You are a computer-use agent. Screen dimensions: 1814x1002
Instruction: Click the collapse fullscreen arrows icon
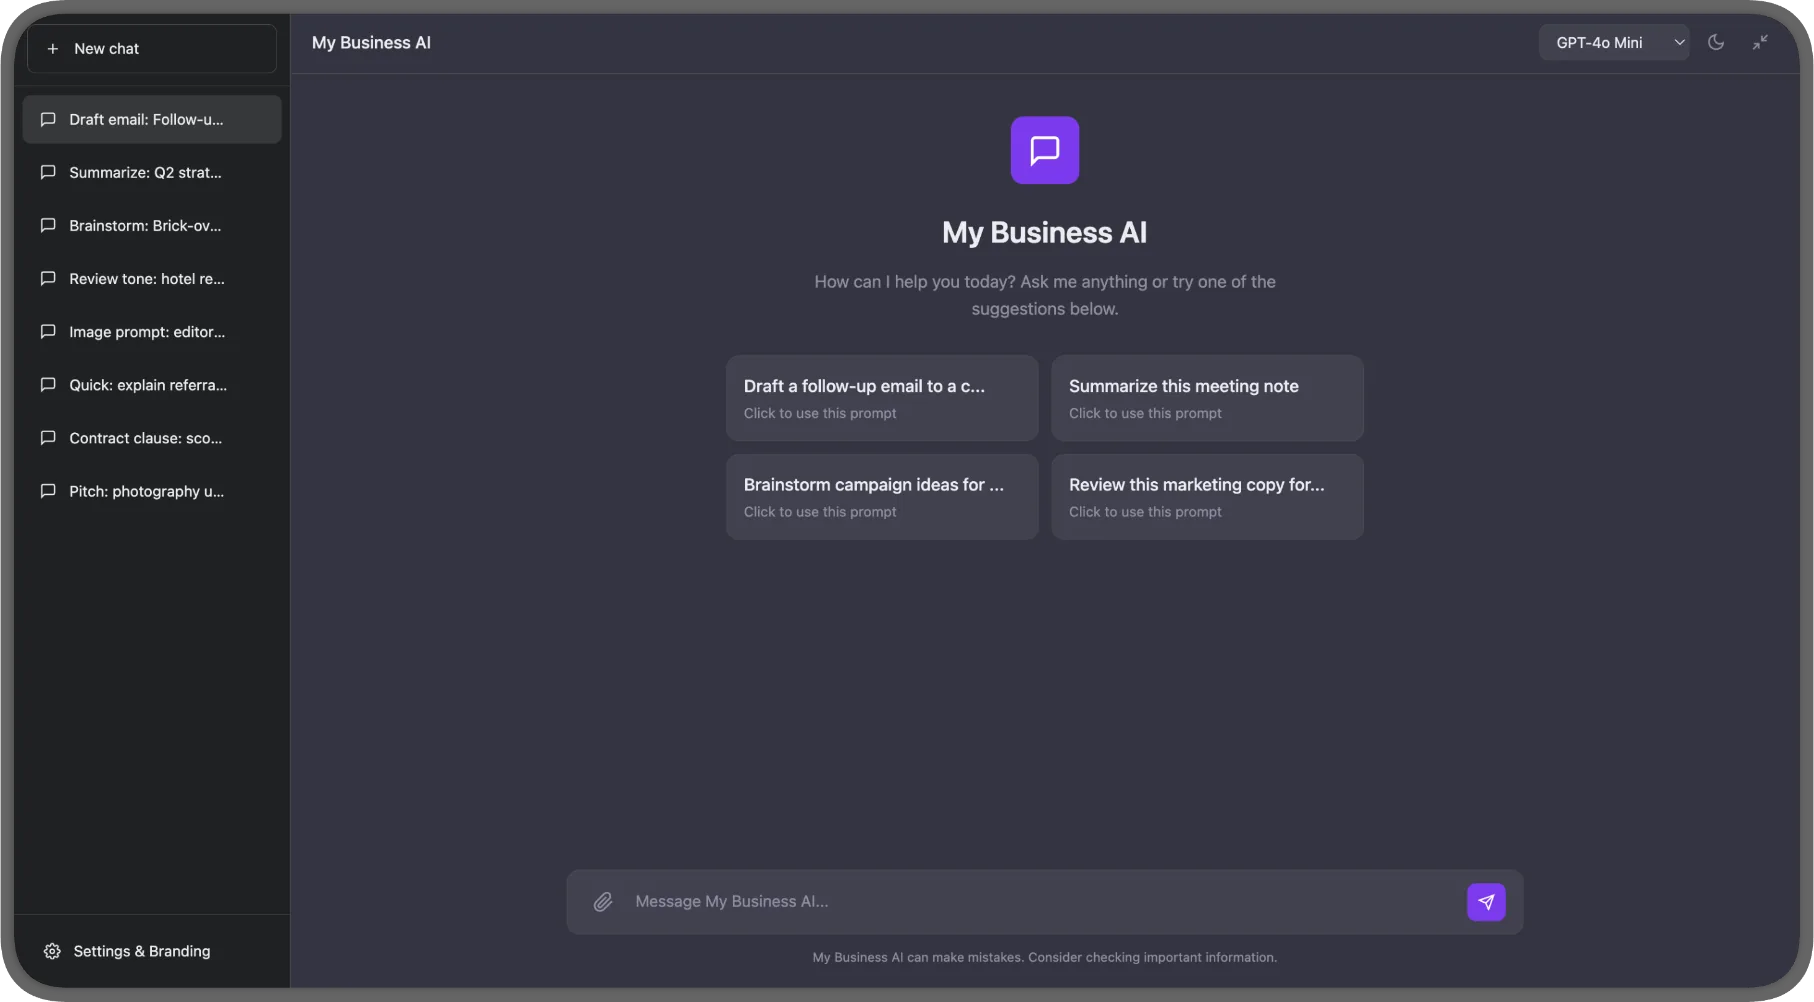[x=1760, y=42]
